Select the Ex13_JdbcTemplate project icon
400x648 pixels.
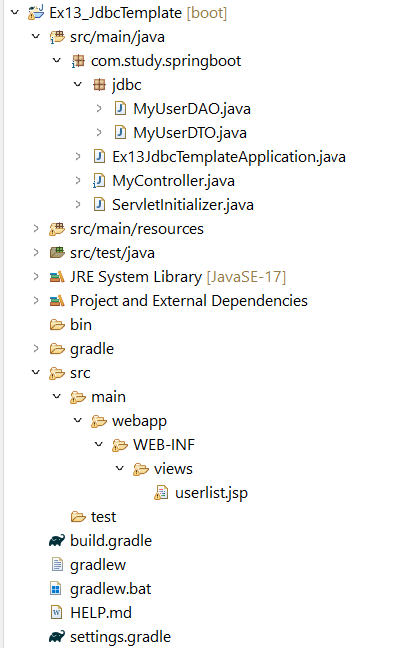pyautogui.click(x=36, y=13)
